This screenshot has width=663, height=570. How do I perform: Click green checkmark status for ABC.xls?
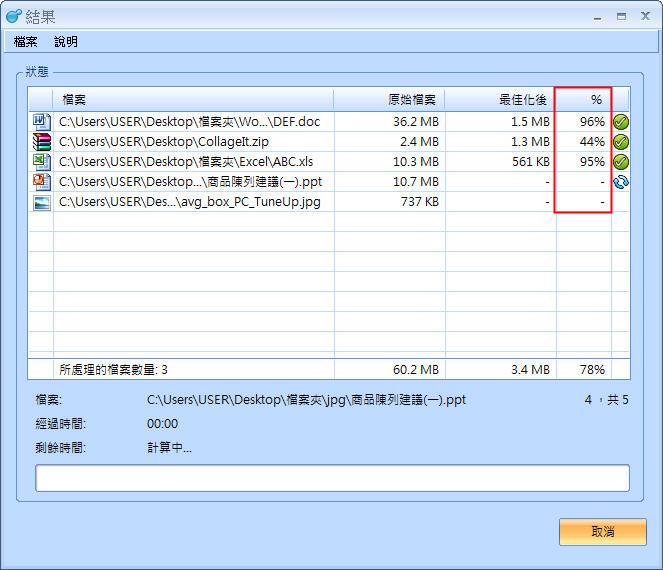point(621,162)
